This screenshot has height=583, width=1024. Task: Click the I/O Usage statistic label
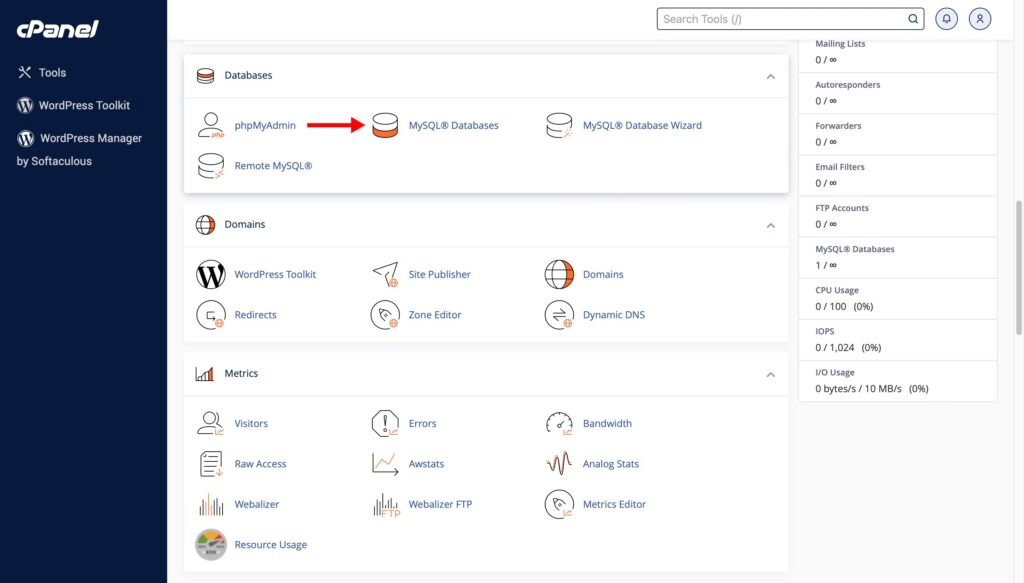(835, 372)
